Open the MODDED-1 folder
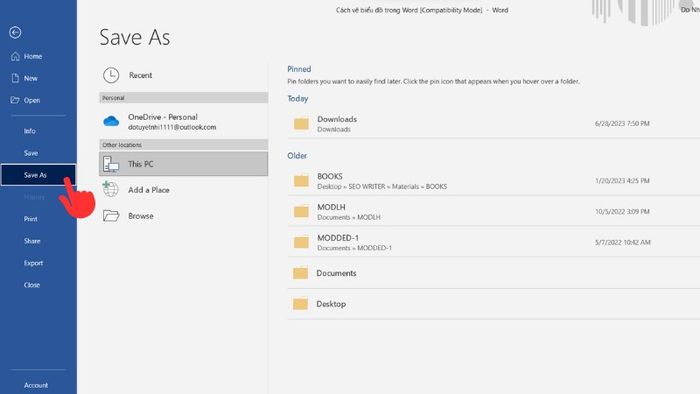Image resolution: width=700 pixels, height=394 pixels. 493,242
